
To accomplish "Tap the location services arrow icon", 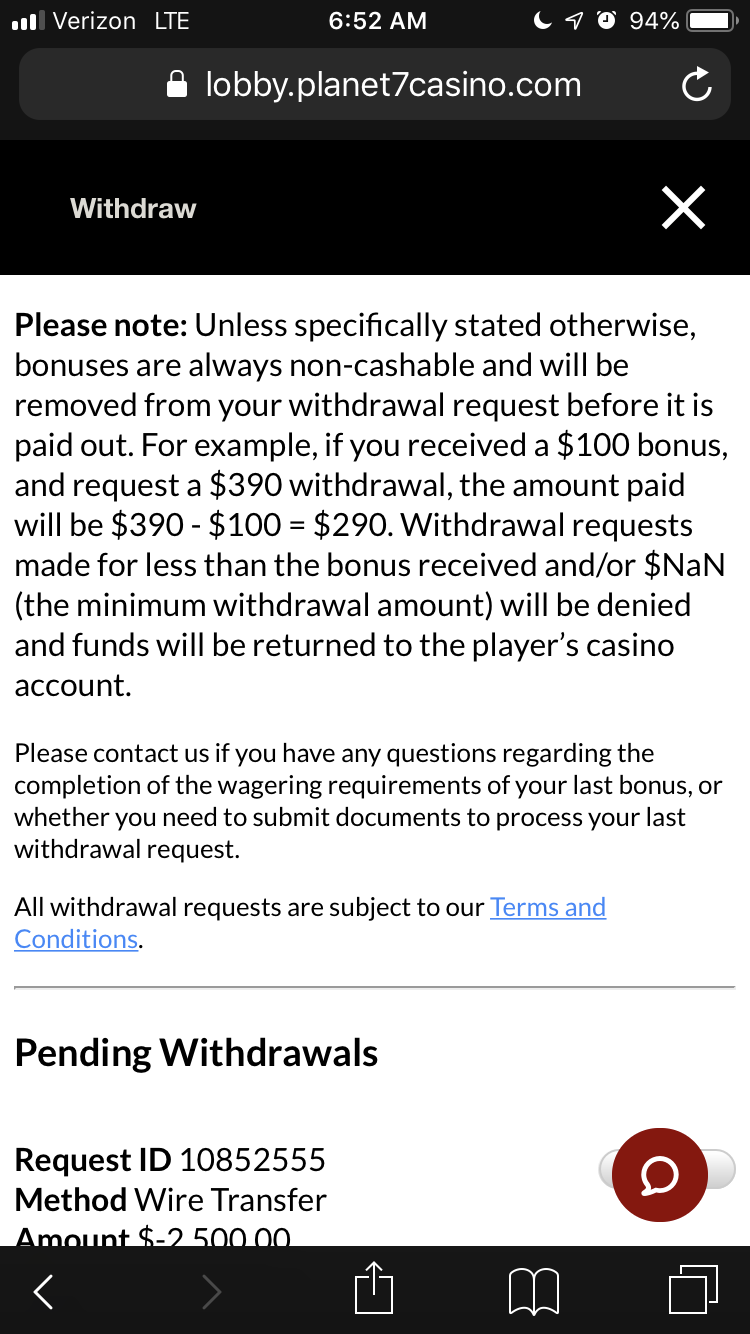I will (573, 20).
